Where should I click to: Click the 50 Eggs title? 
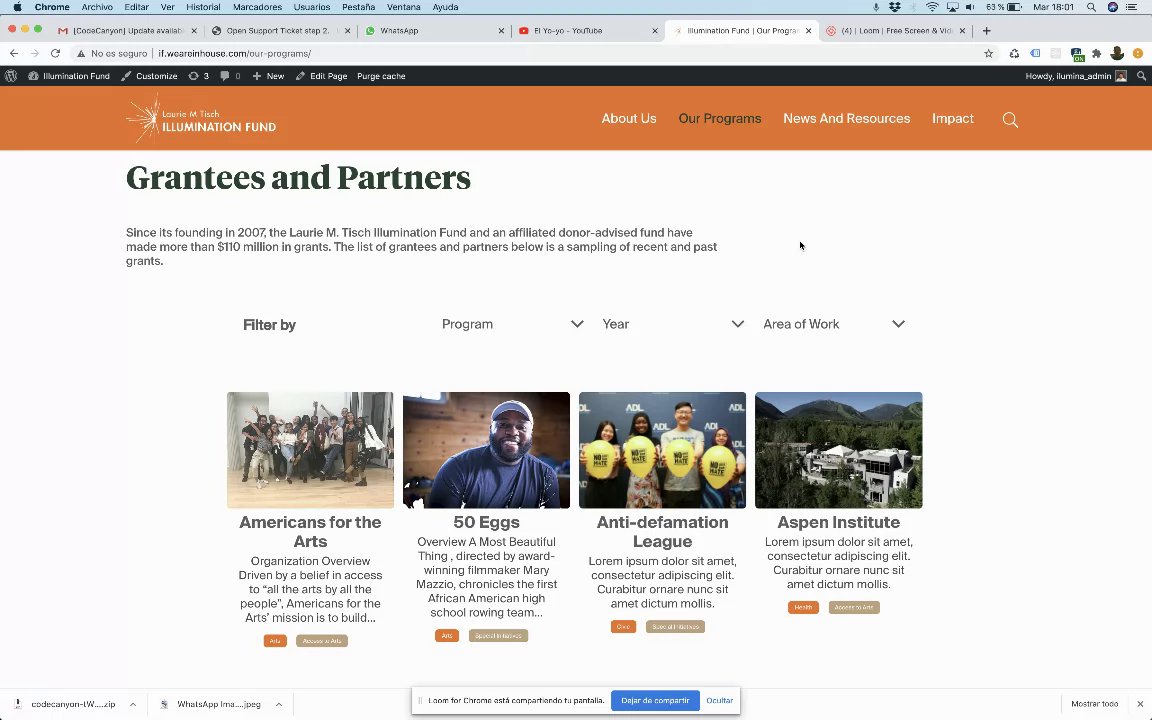[486, 522]
